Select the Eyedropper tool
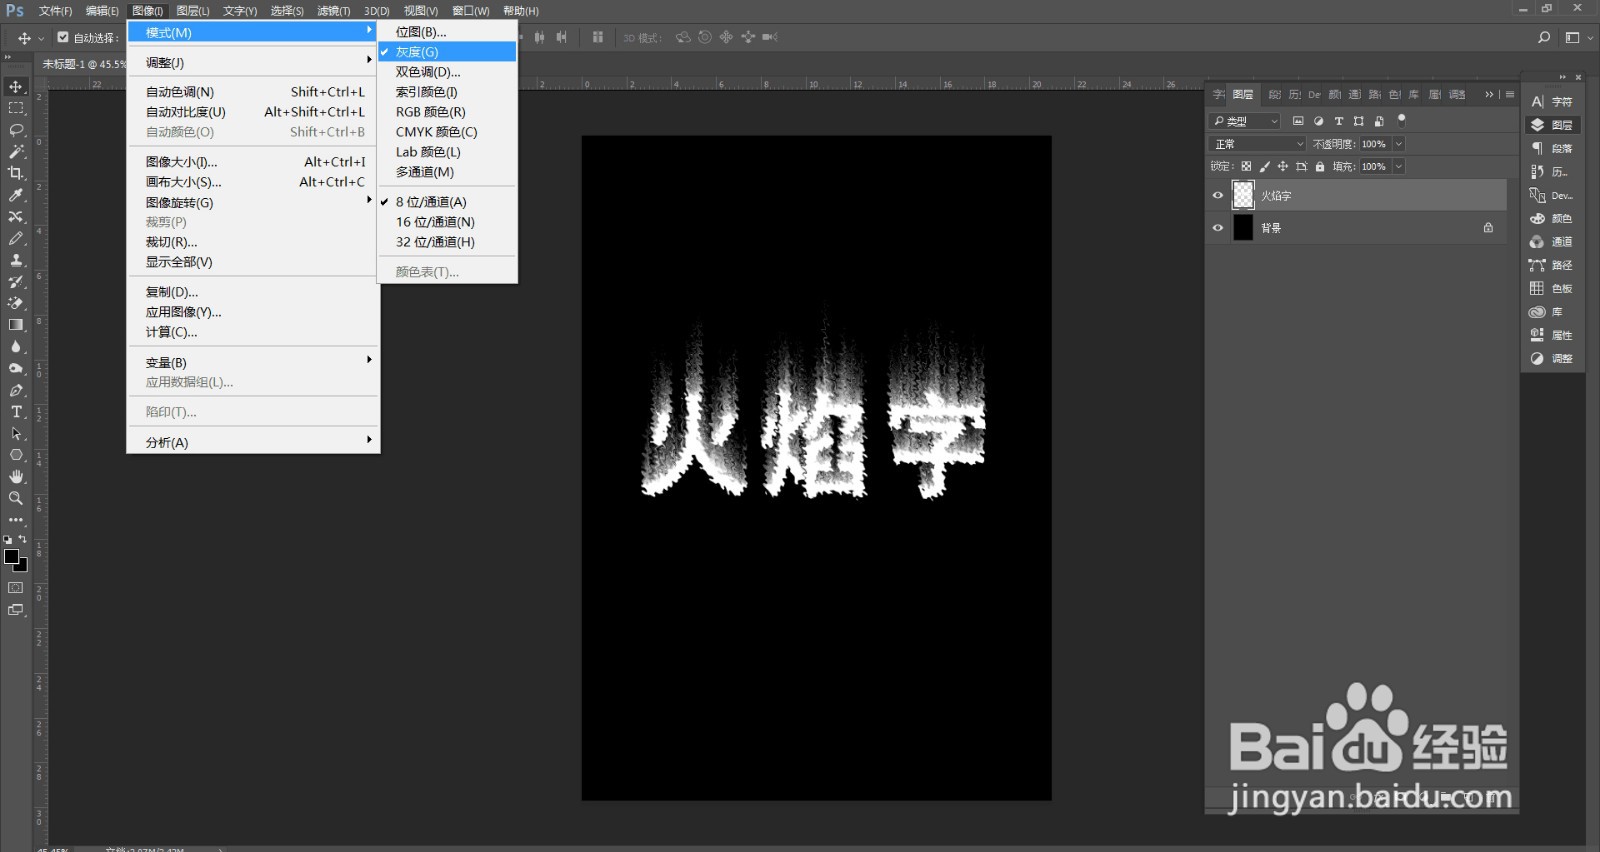This screenshot has height=852, width=1600. [x=16, y=195]
